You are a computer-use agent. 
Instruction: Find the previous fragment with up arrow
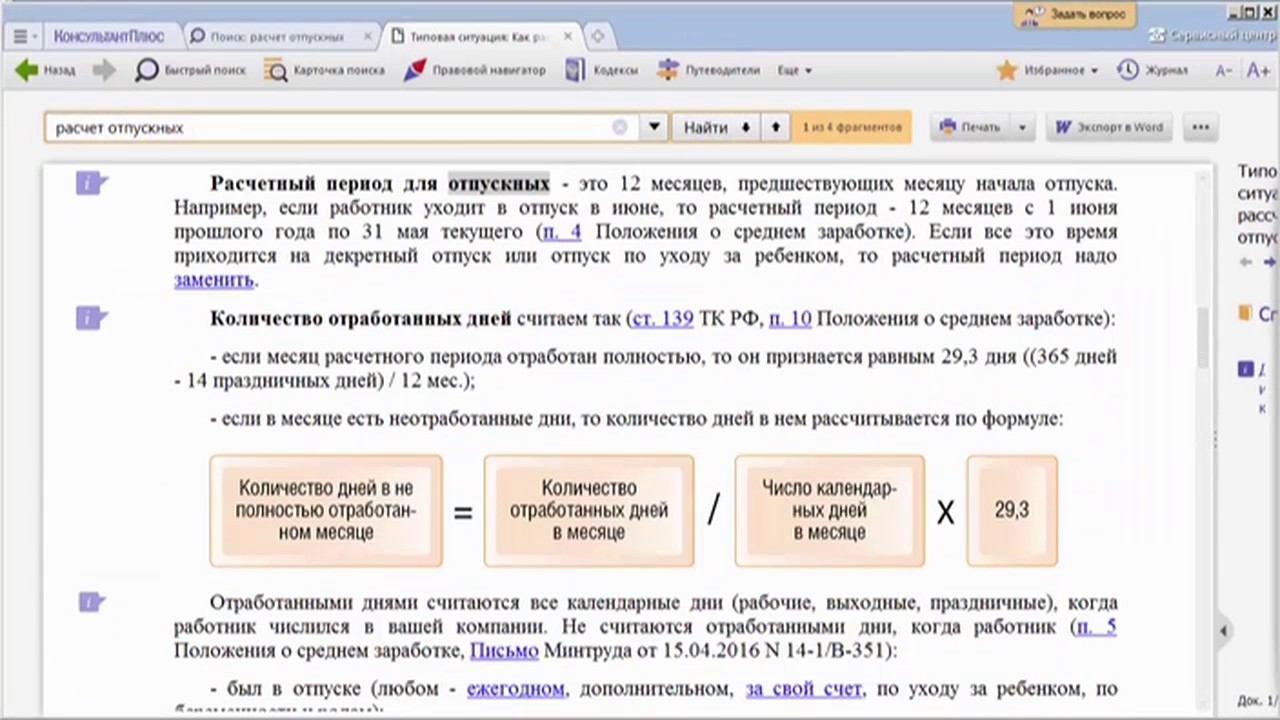[776, 127]
